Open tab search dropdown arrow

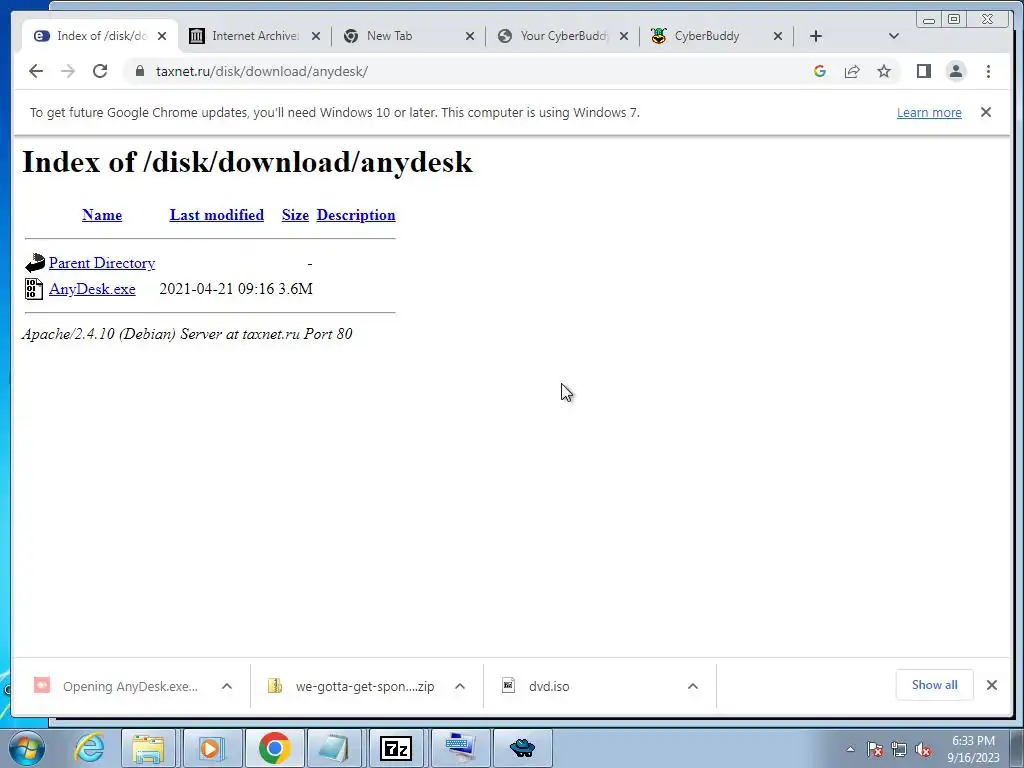(x=894, y=36)
